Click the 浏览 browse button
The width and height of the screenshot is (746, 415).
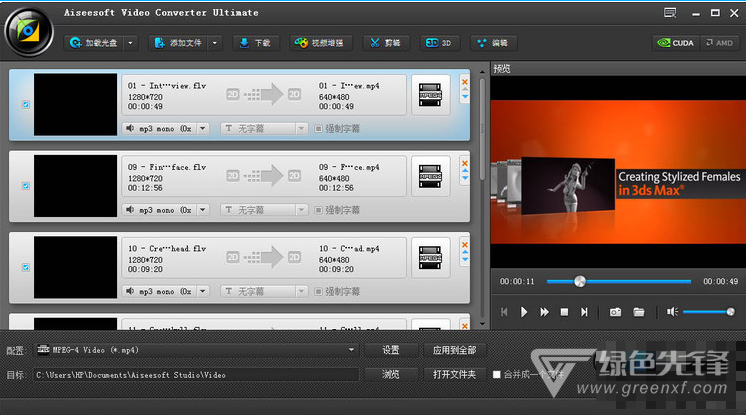(390, 374)
